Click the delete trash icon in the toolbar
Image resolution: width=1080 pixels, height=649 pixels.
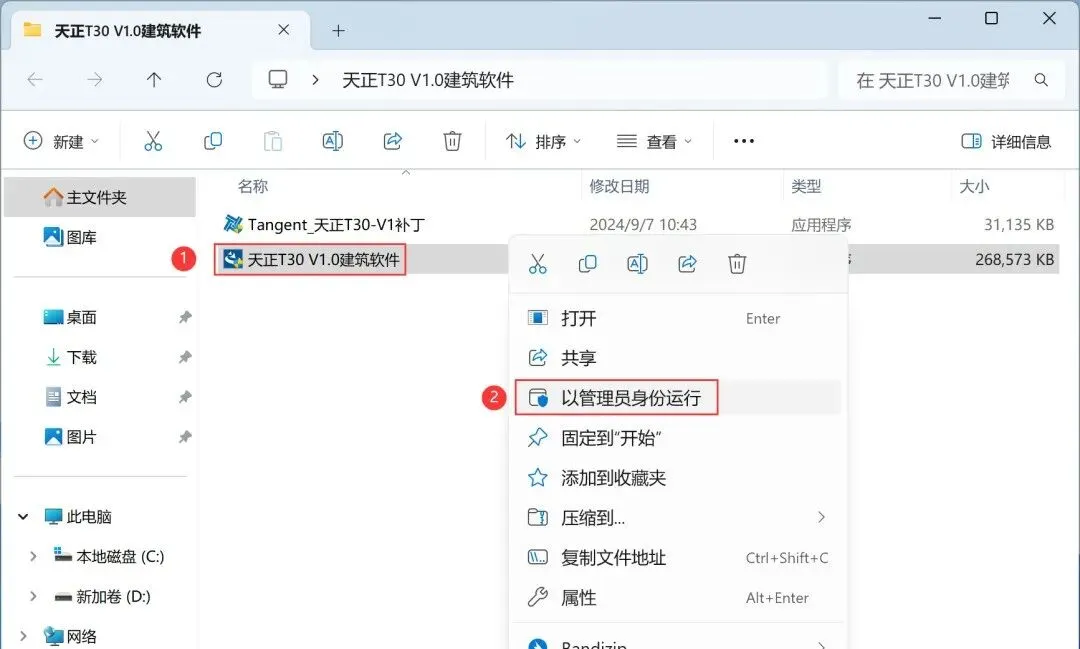pyautogui.click(x=452, y=141)
